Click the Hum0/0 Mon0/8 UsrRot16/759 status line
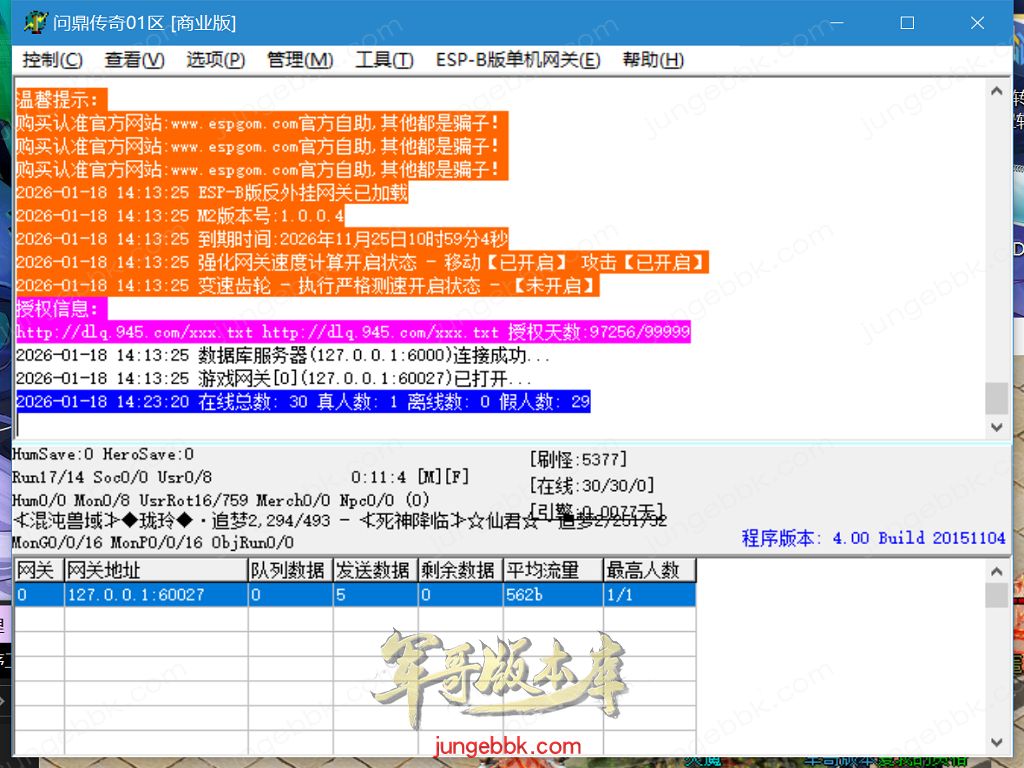1024x768 pixels. 221,500
